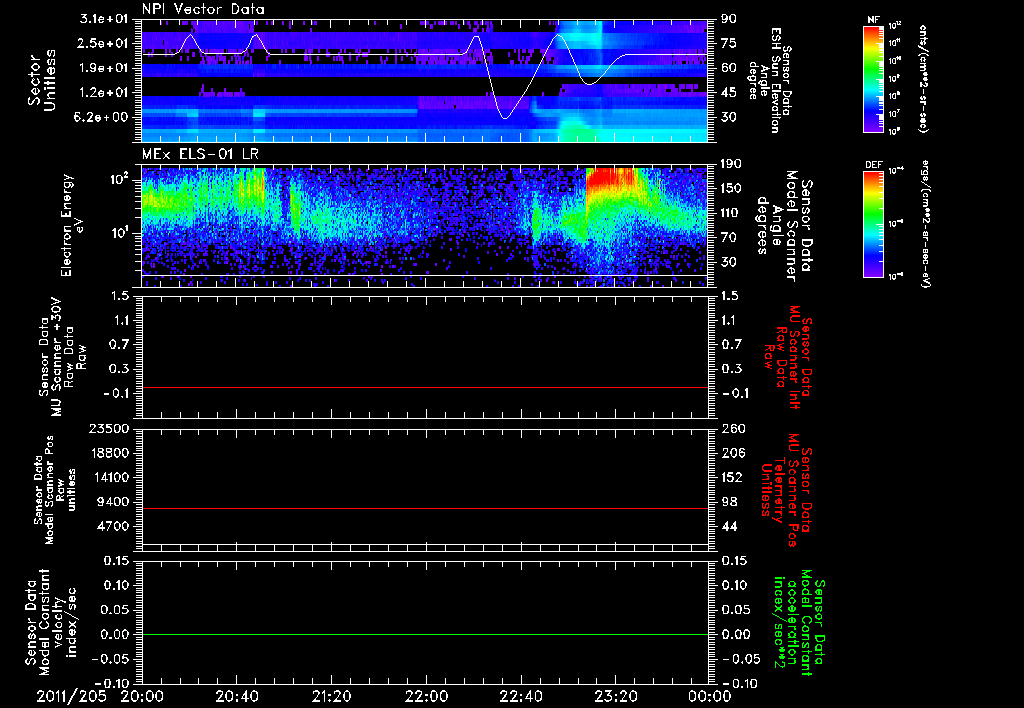Click the "NF" label above the color bar
1024x708 pixels.
click(873, 20)
